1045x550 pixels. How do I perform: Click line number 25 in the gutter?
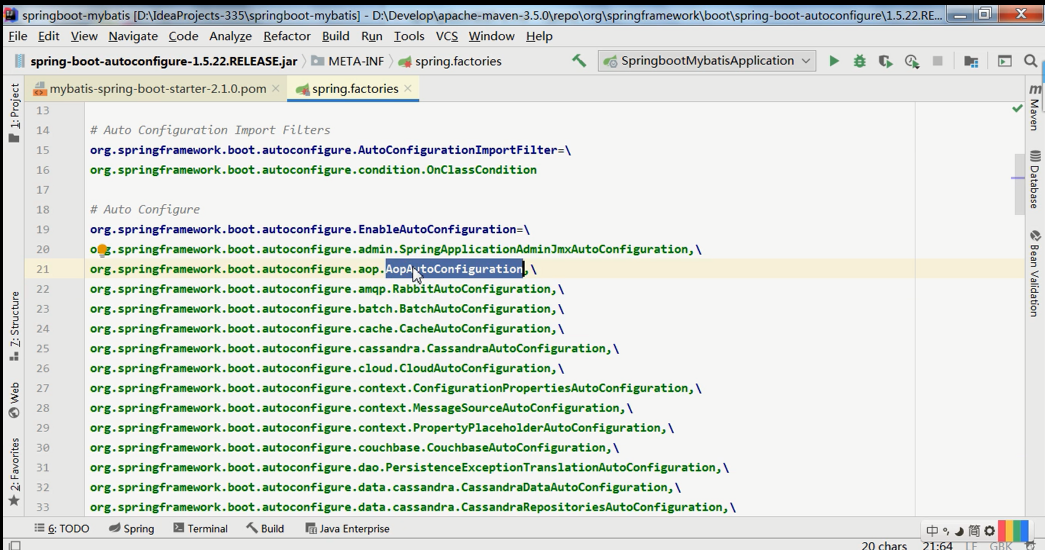coord(43,348)
